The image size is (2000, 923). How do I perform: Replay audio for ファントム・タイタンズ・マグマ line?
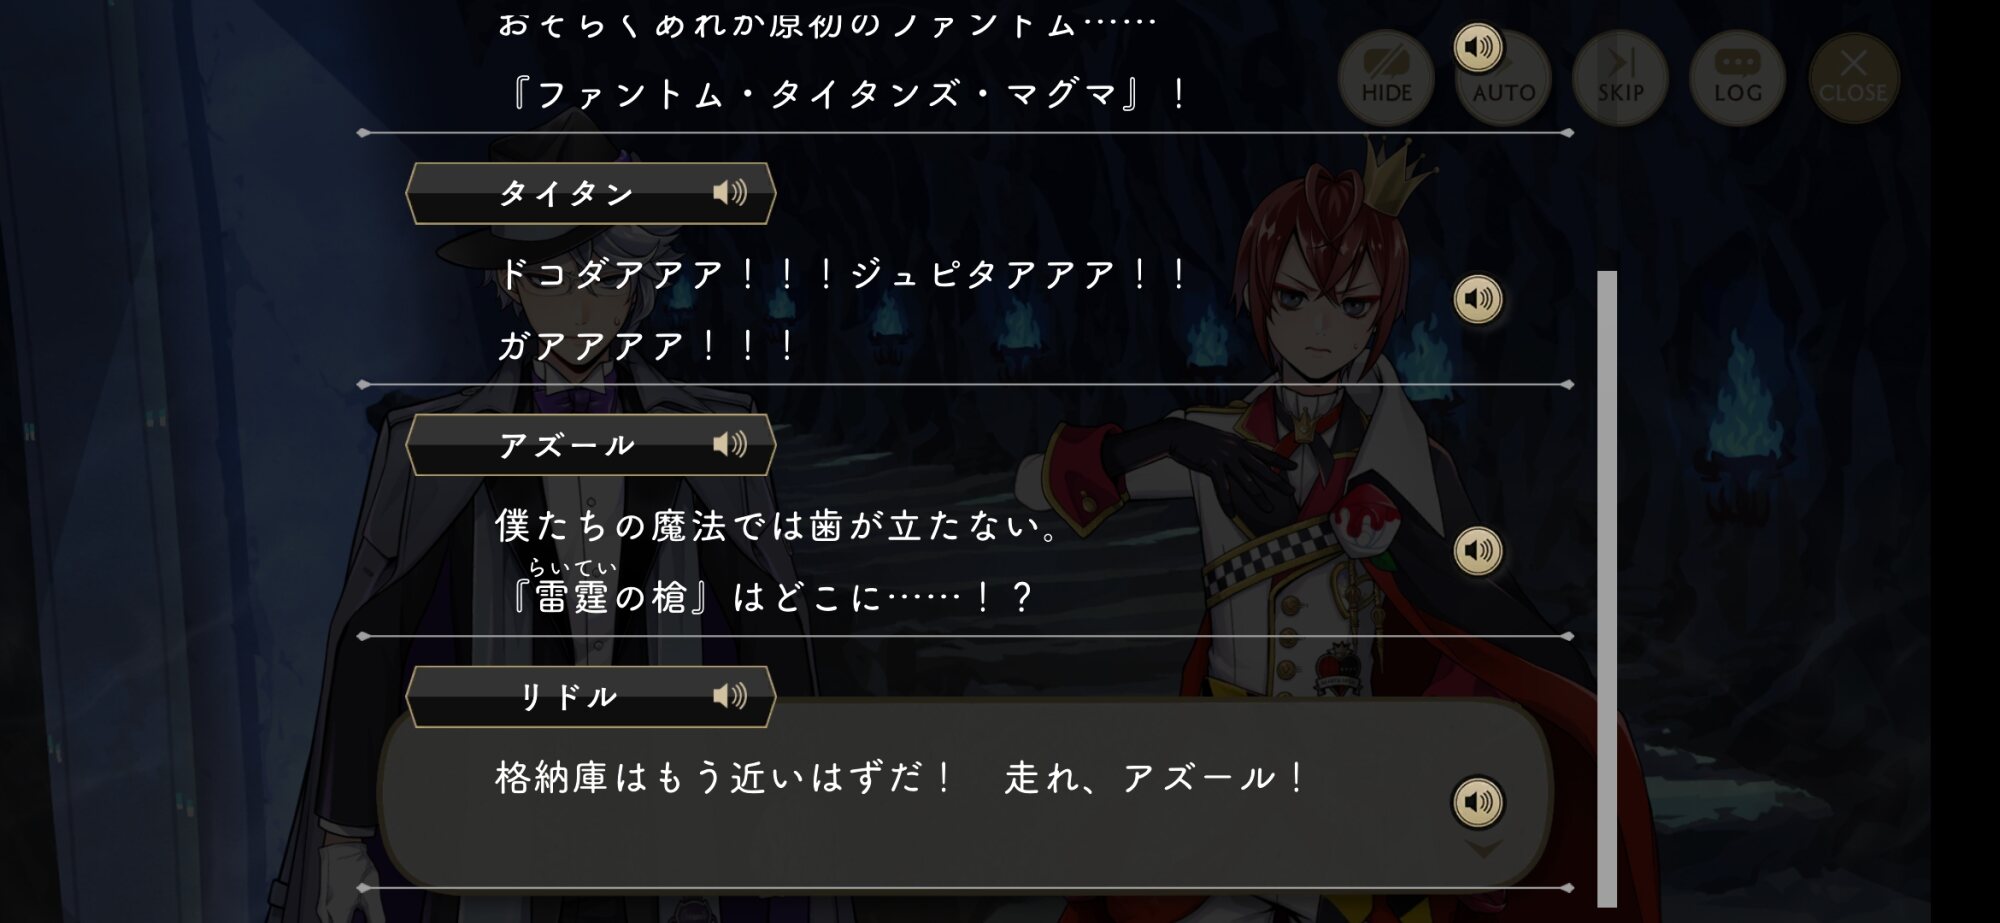(1478, 47)
